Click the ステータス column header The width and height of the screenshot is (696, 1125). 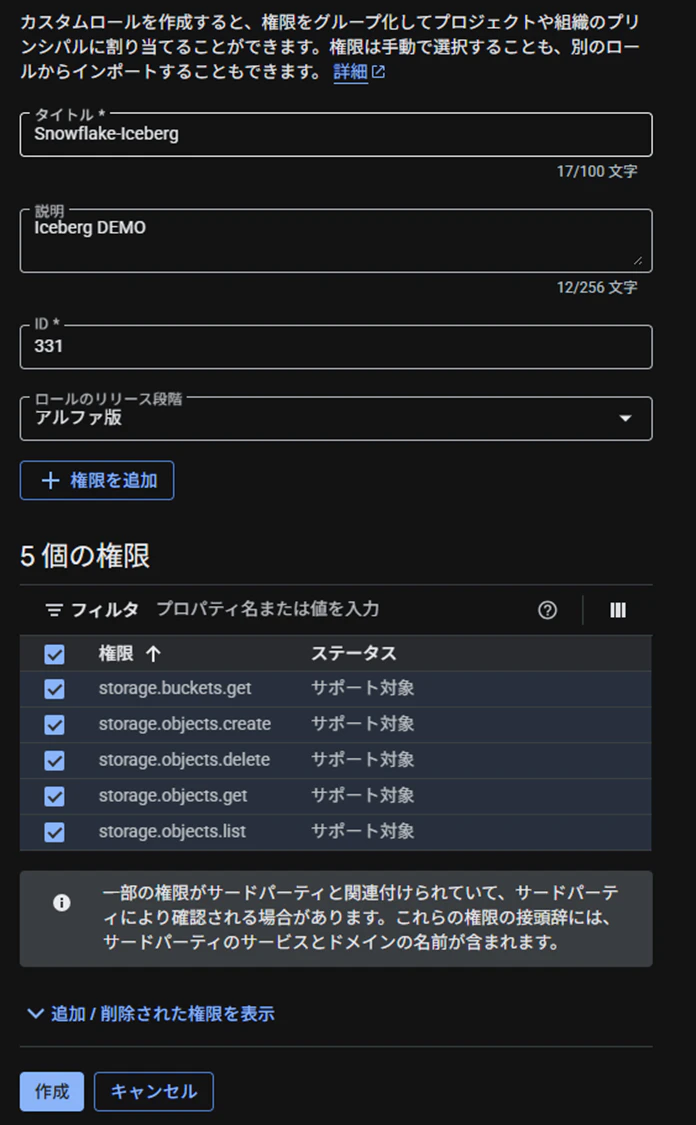tap(354, 653)
